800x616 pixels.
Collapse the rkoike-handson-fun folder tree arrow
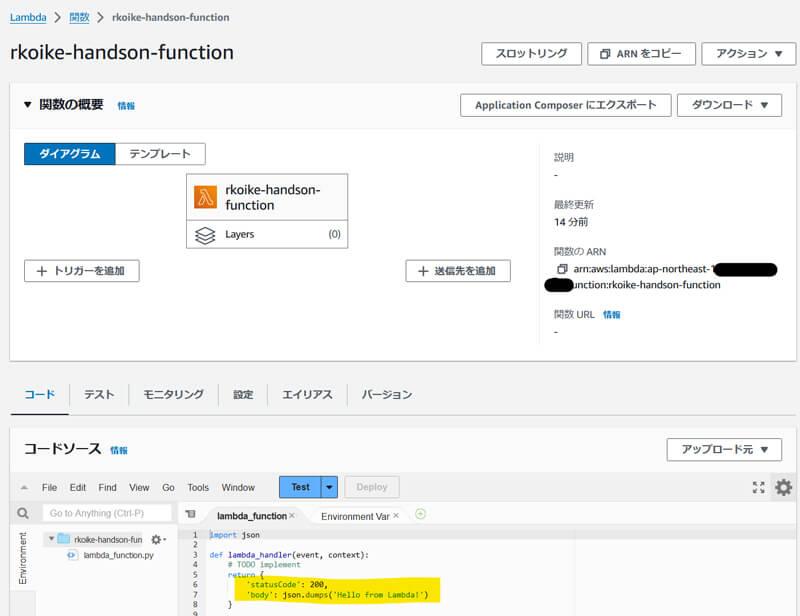[51, 538]
